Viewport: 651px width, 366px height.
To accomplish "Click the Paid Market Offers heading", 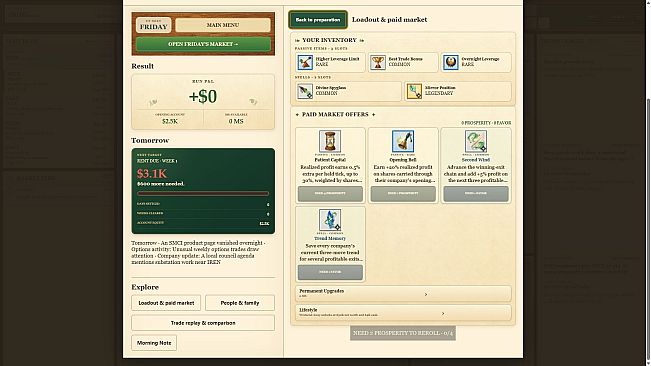I will 335,114.
